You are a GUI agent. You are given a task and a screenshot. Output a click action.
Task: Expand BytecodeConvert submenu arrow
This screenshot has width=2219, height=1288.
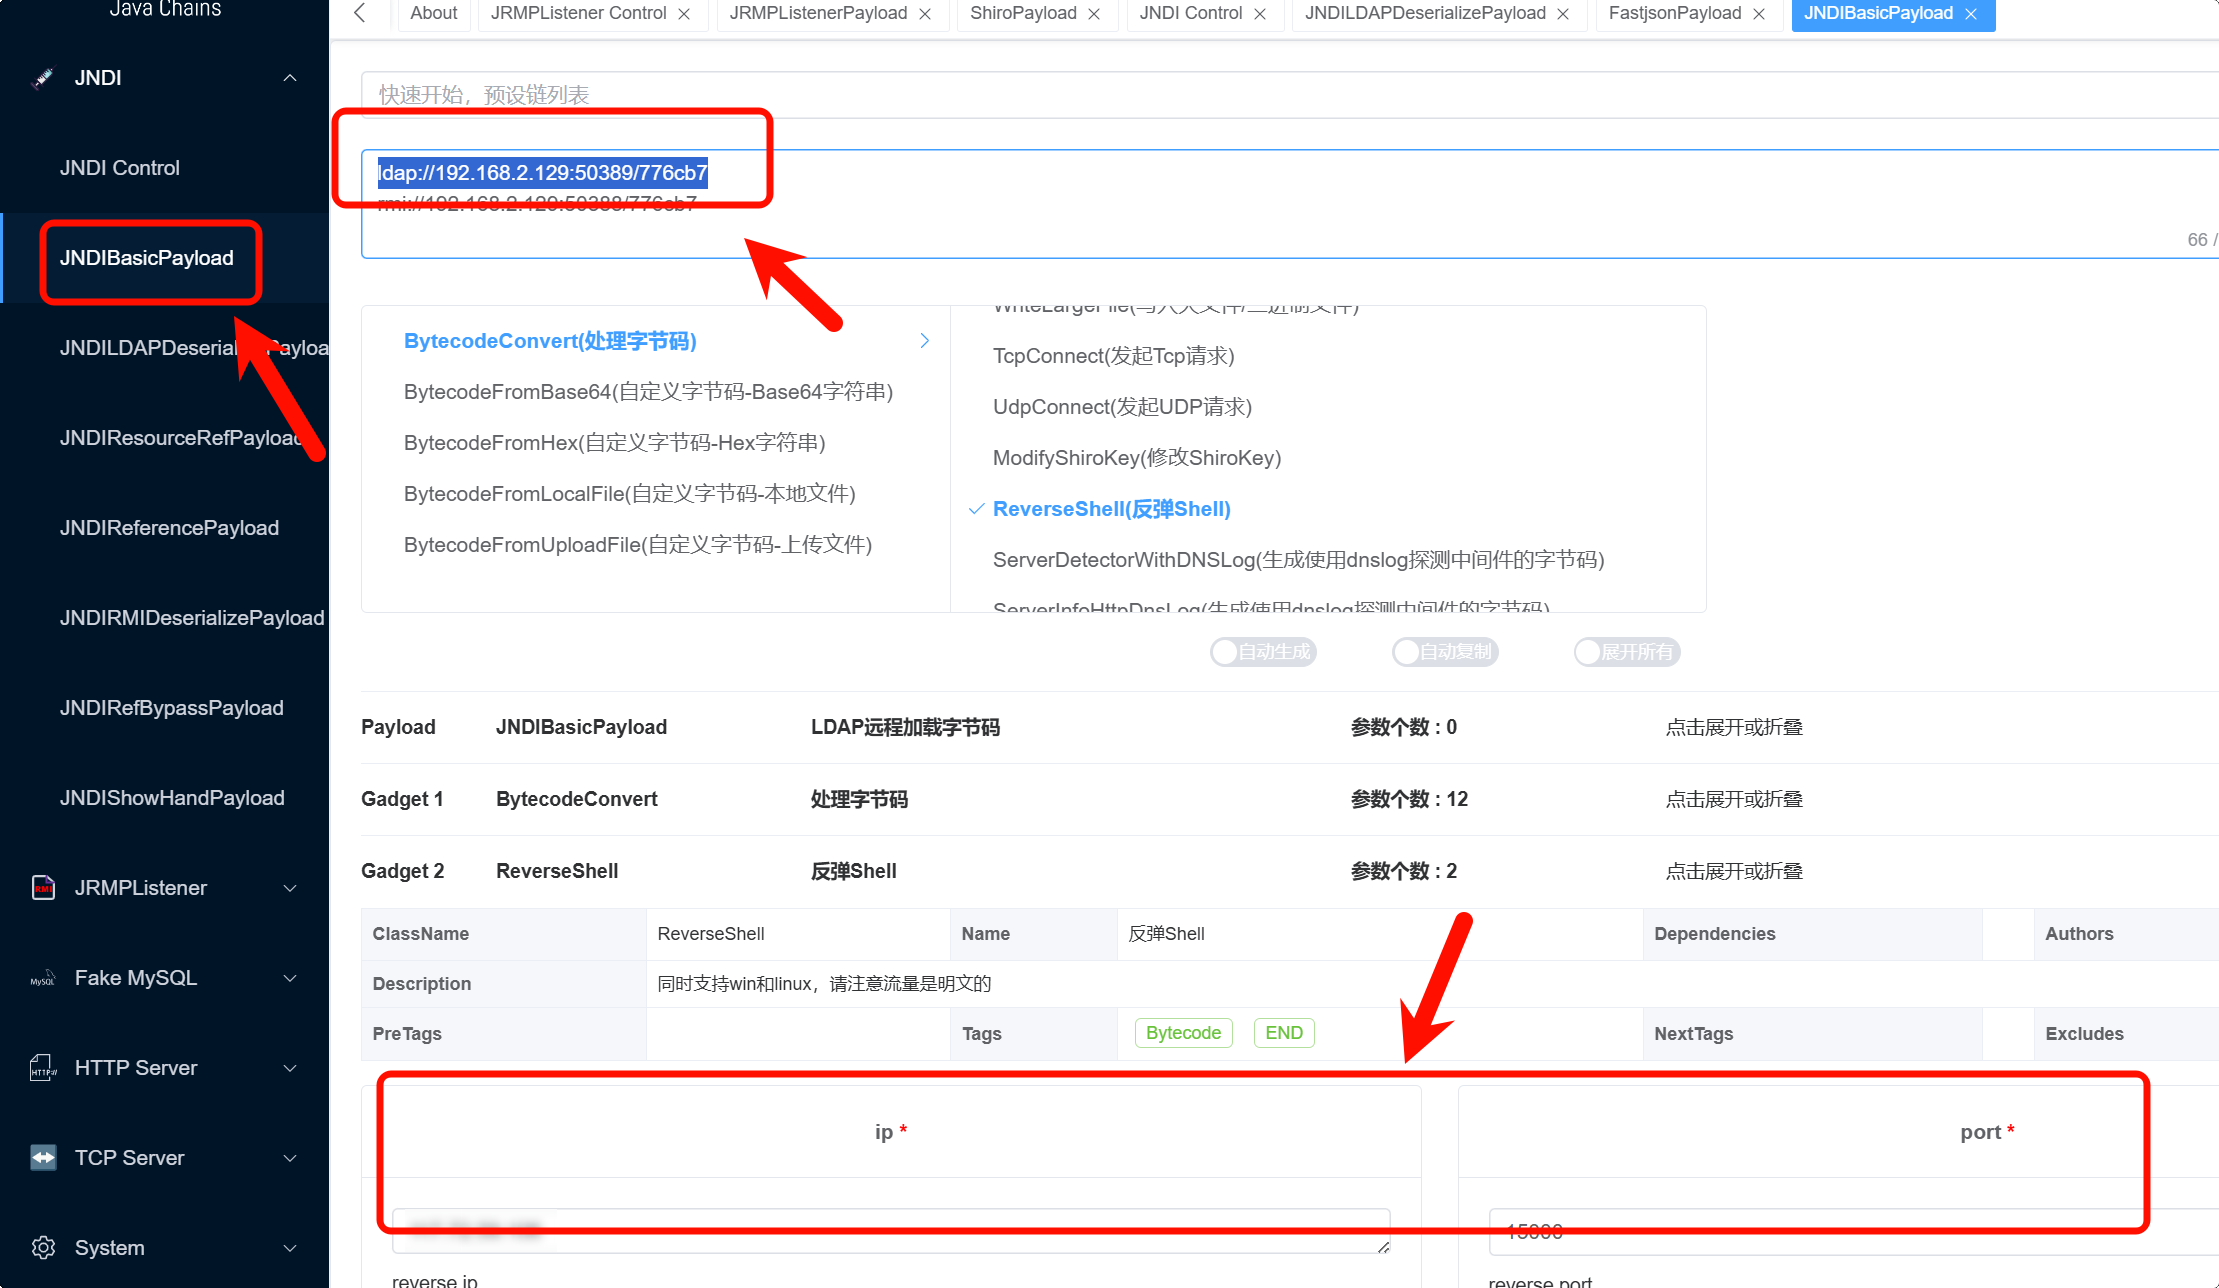tap(924, 341)
